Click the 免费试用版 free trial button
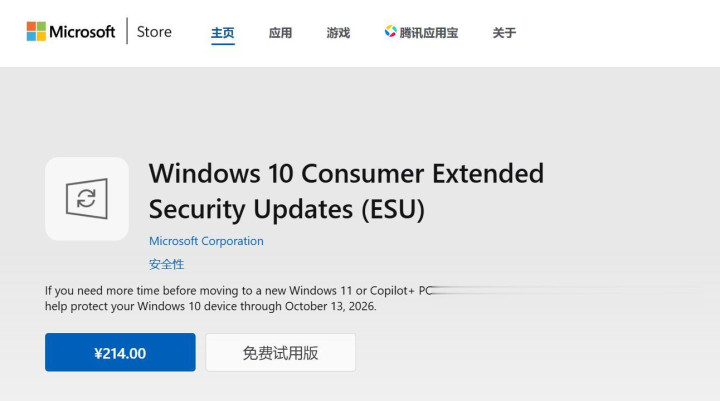This screenshot has width=720, height=401. click(280, 353)
